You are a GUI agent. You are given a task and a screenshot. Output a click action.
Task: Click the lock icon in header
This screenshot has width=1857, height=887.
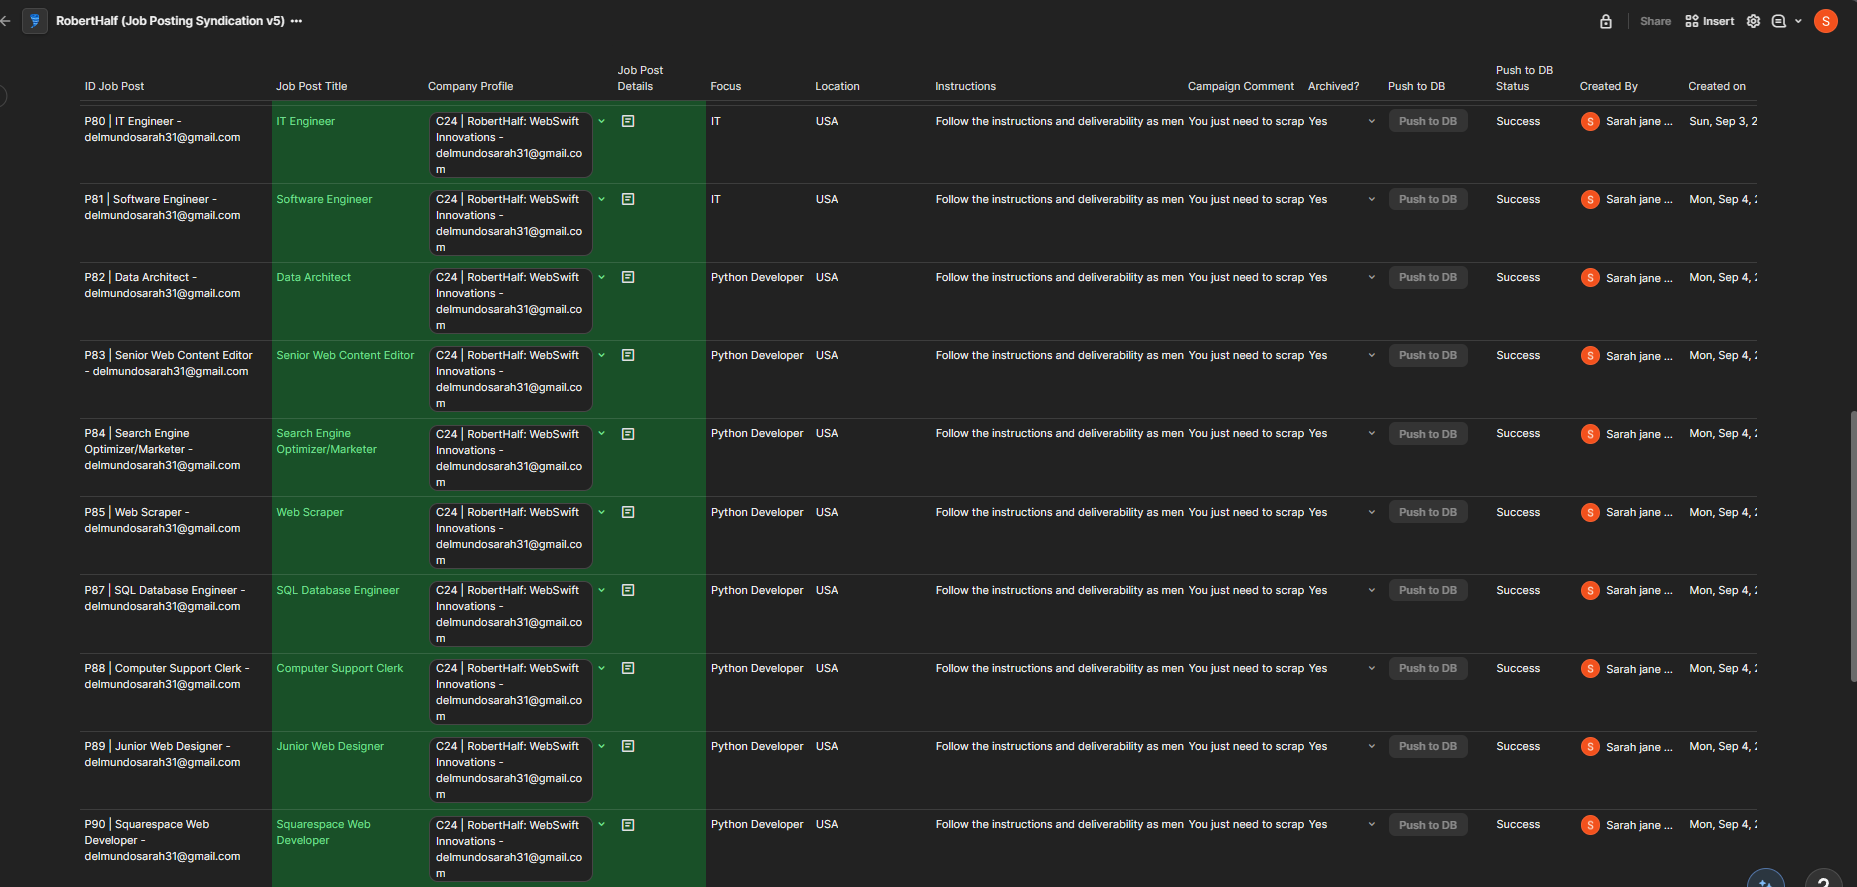point(1606,21)
